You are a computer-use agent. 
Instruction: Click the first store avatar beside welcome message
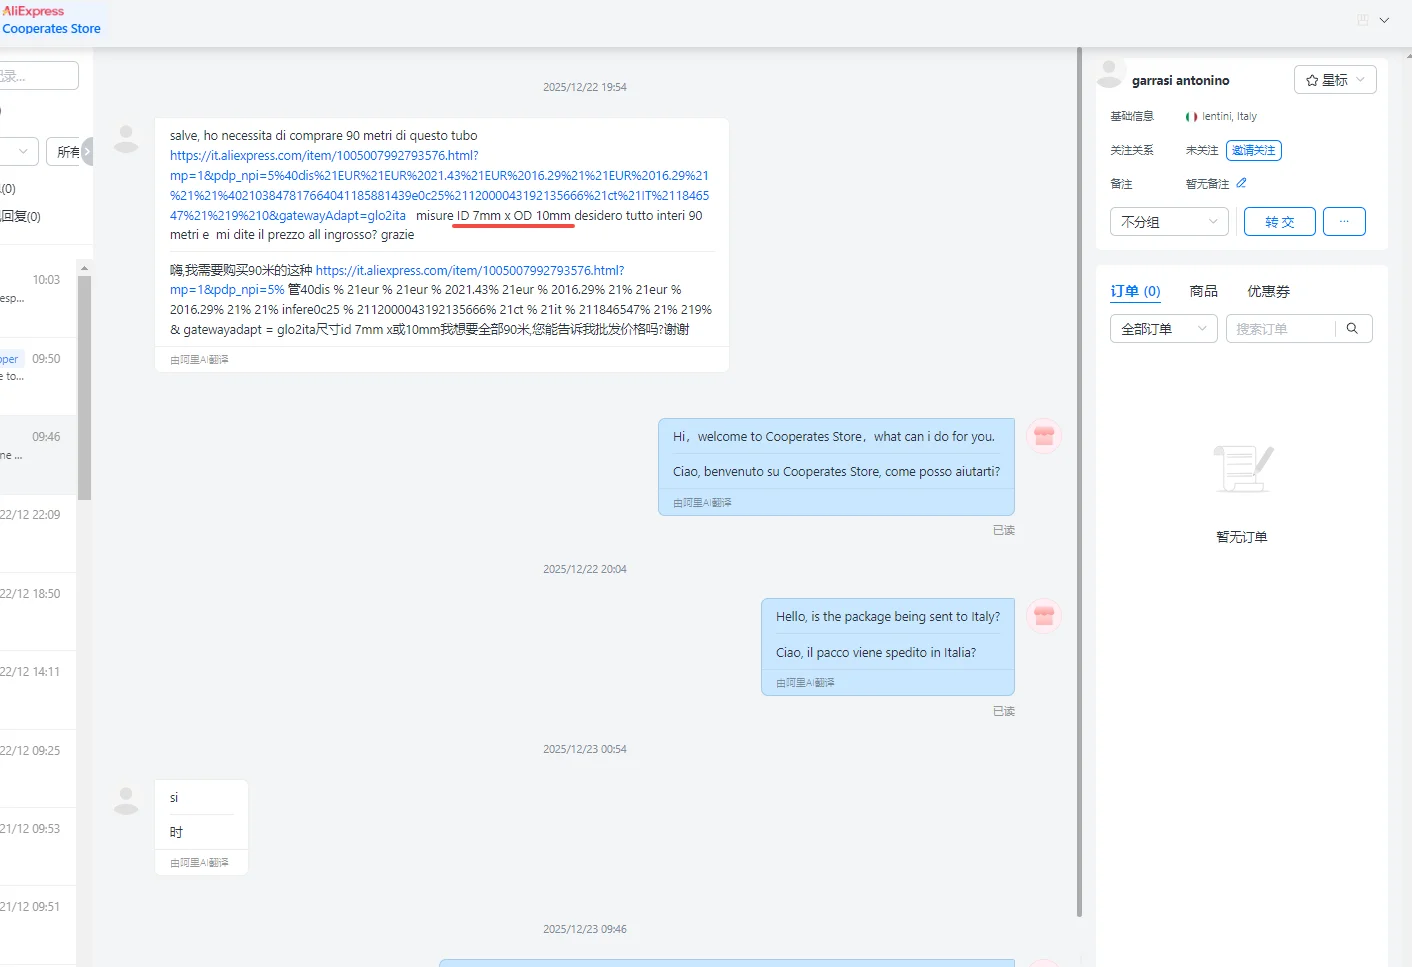1044,436
